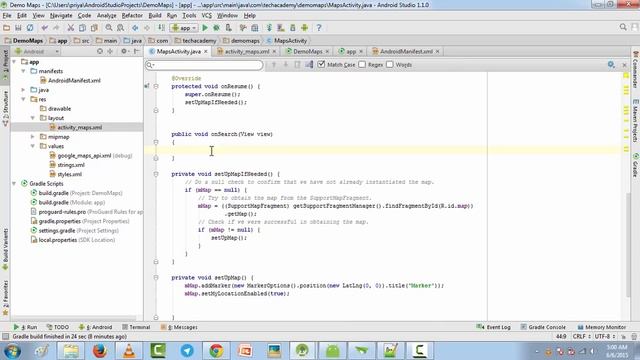Run the app with green play icon
Screen dimensions: 640x360
[205, 28]
